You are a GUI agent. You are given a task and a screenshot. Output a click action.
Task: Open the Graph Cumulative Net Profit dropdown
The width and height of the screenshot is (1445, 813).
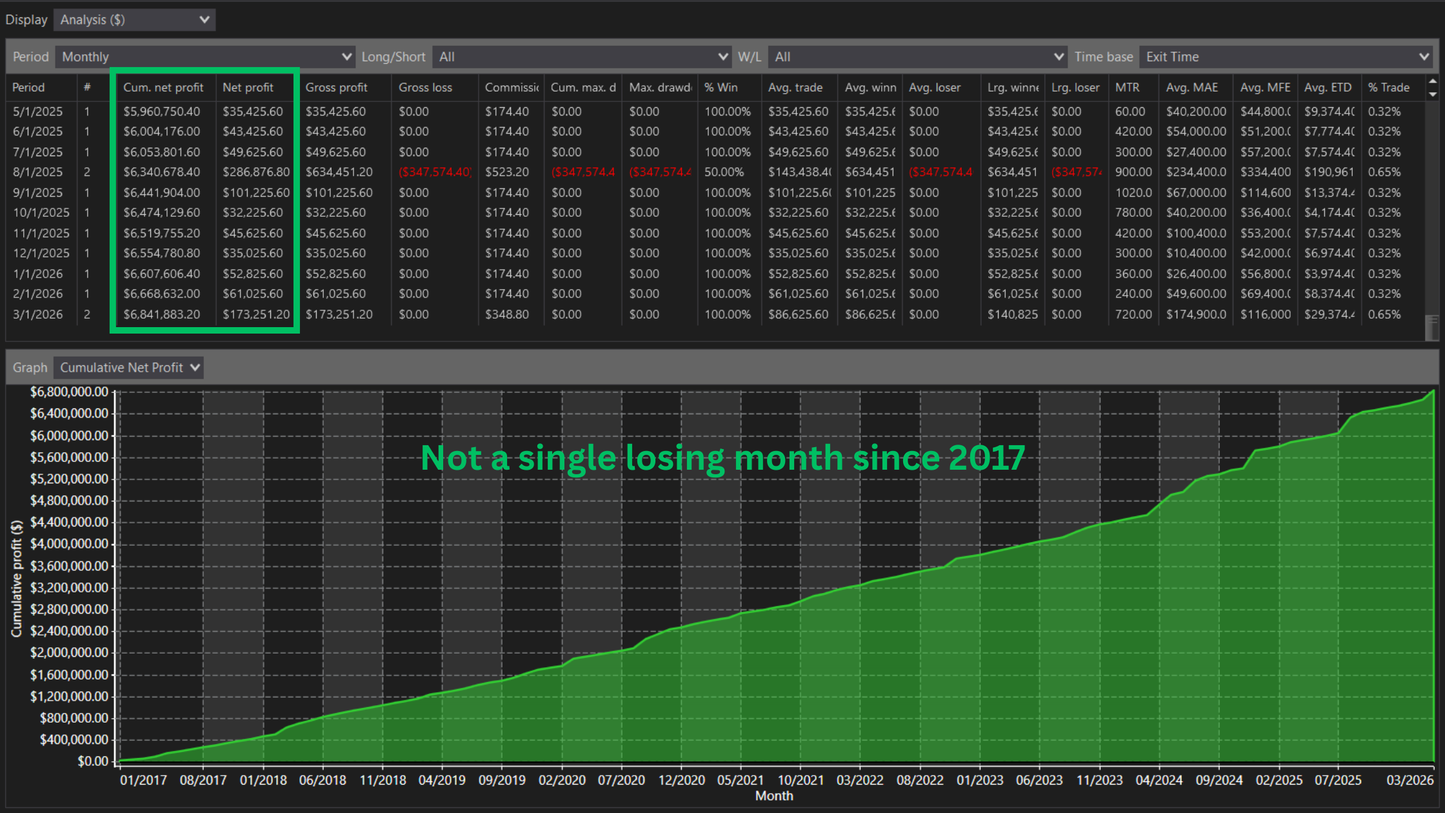[128, 367]
